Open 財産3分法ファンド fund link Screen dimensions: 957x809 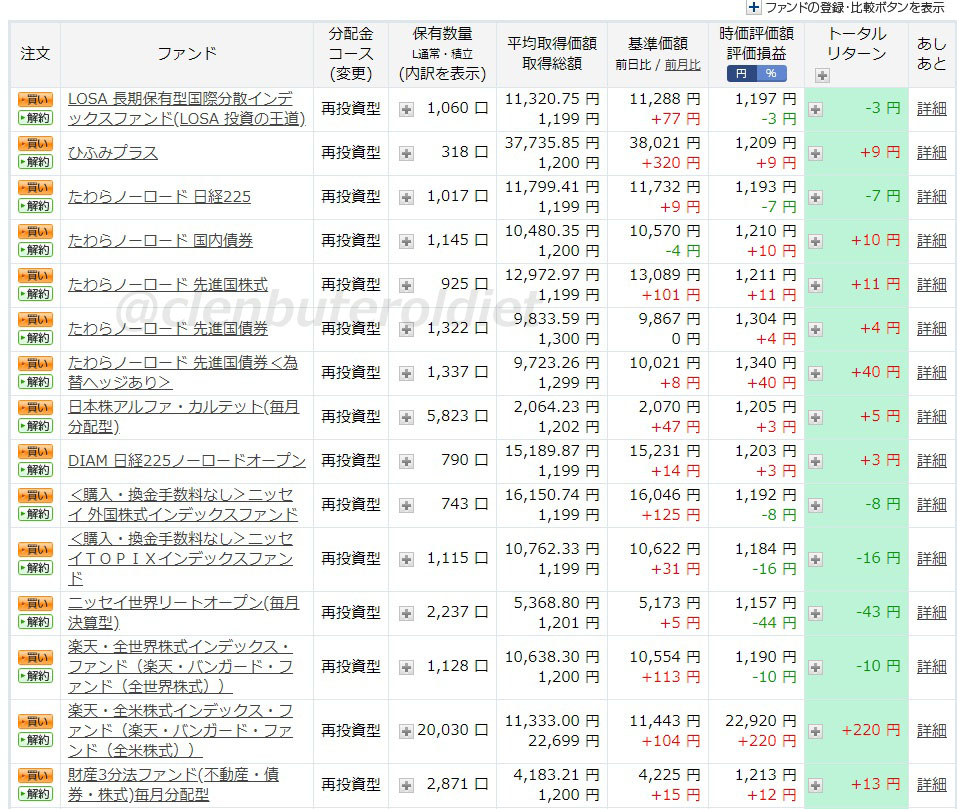173,785
